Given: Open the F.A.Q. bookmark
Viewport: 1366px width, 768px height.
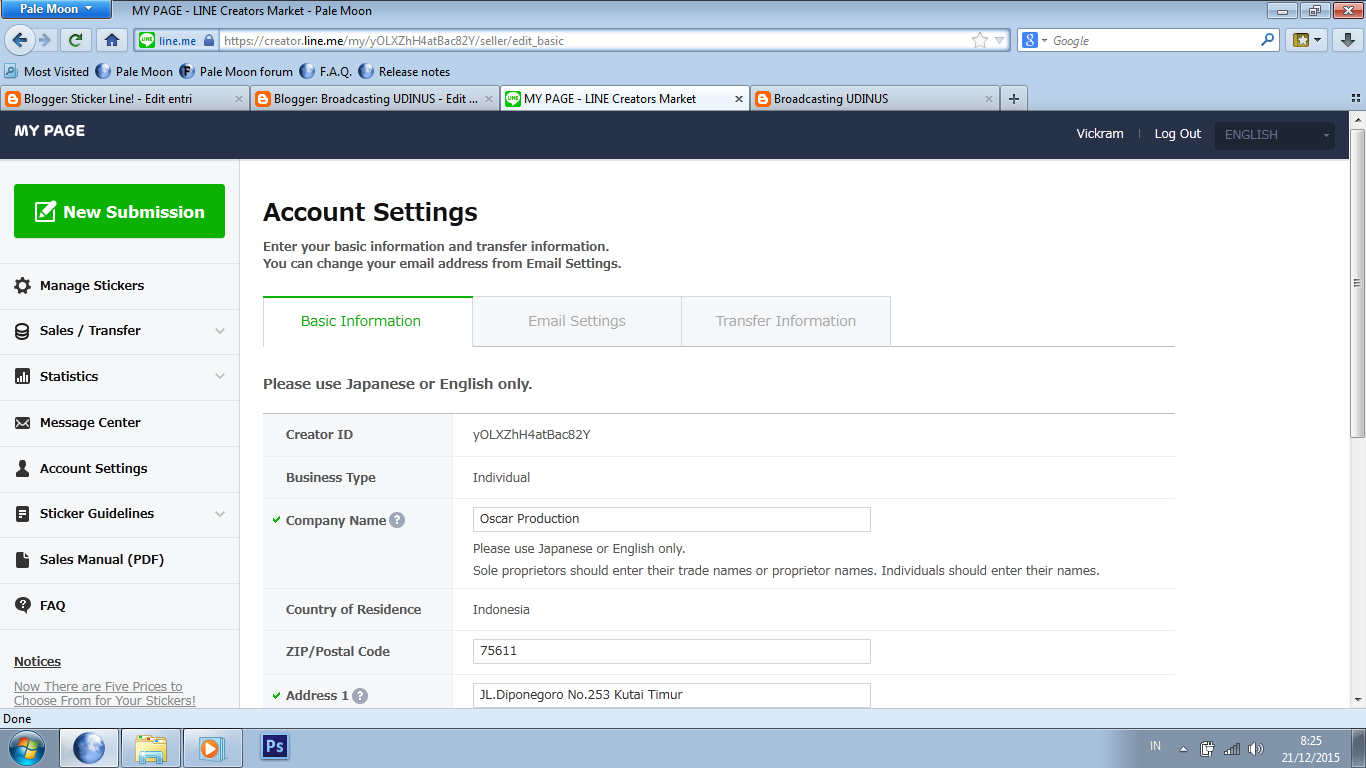Looking at the screenshot, I should point(325,72).
